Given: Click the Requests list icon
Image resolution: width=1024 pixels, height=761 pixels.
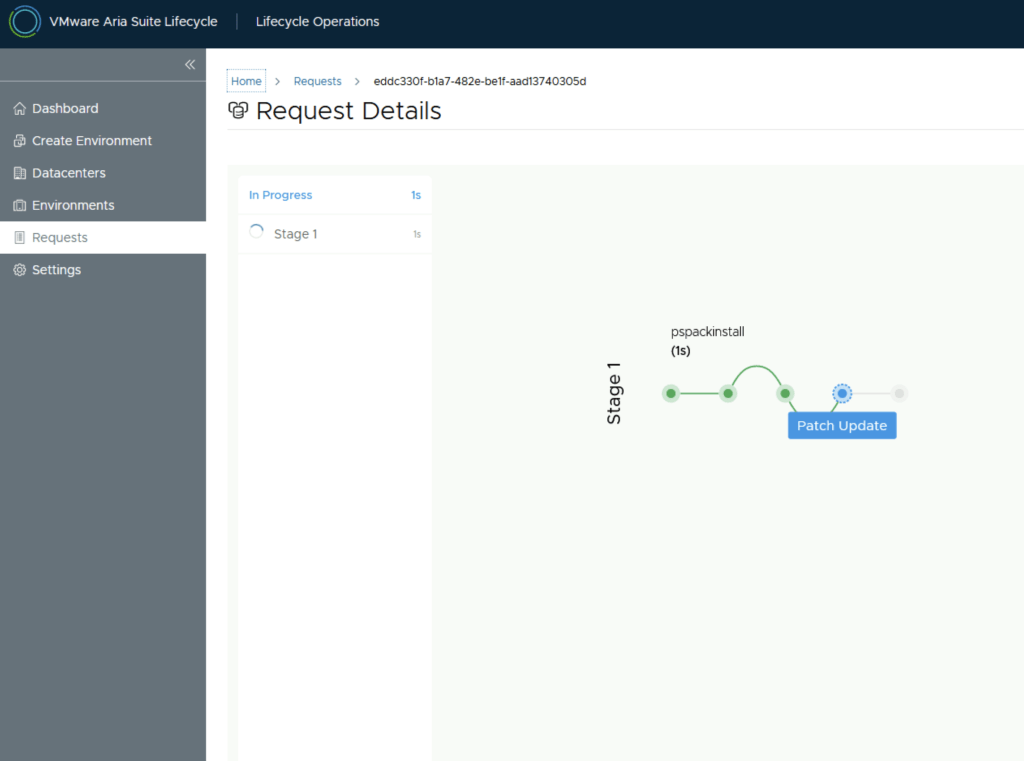Looking at the screenshot, I should coord(19,238).
